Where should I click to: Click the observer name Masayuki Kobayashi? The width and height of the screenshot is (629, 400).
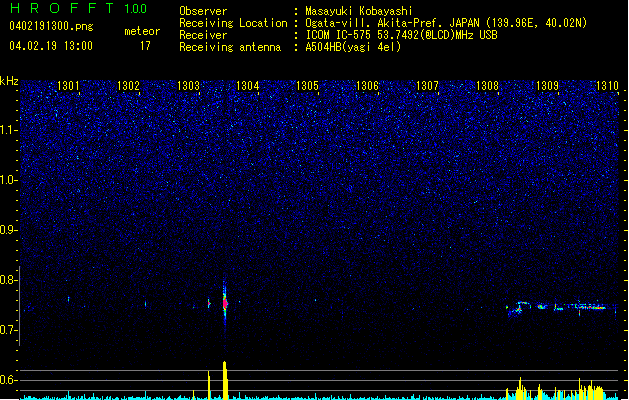coord(359,11)
